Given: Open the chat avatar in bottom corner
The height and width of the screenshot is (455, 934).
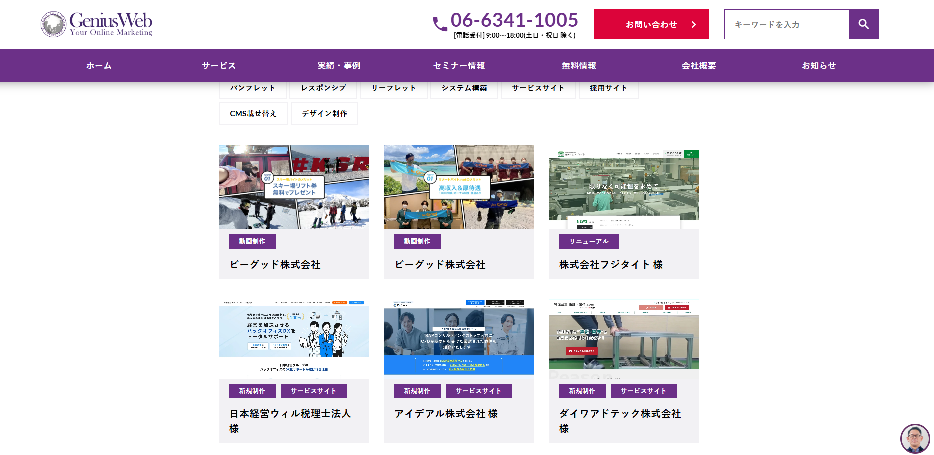Looking at the screenshot, I should pos(914,438).
